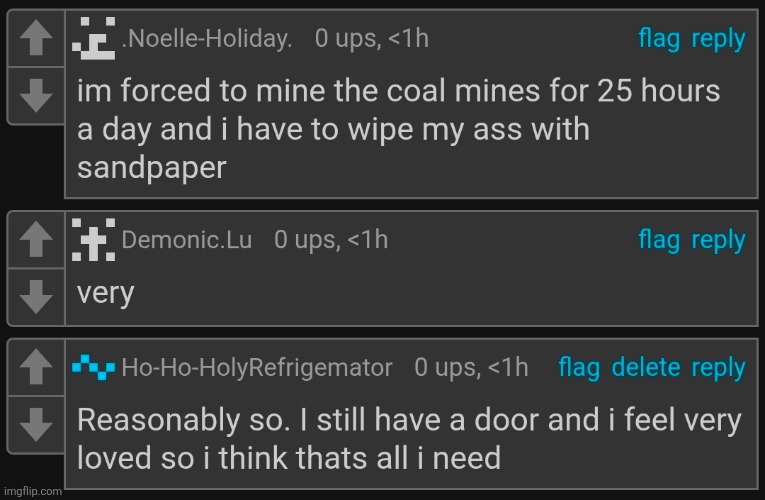This screenshot has width=765, height=500.
Task: Downvote .Noelle-Holiday.'s coal mines comment
Action: 36,95
